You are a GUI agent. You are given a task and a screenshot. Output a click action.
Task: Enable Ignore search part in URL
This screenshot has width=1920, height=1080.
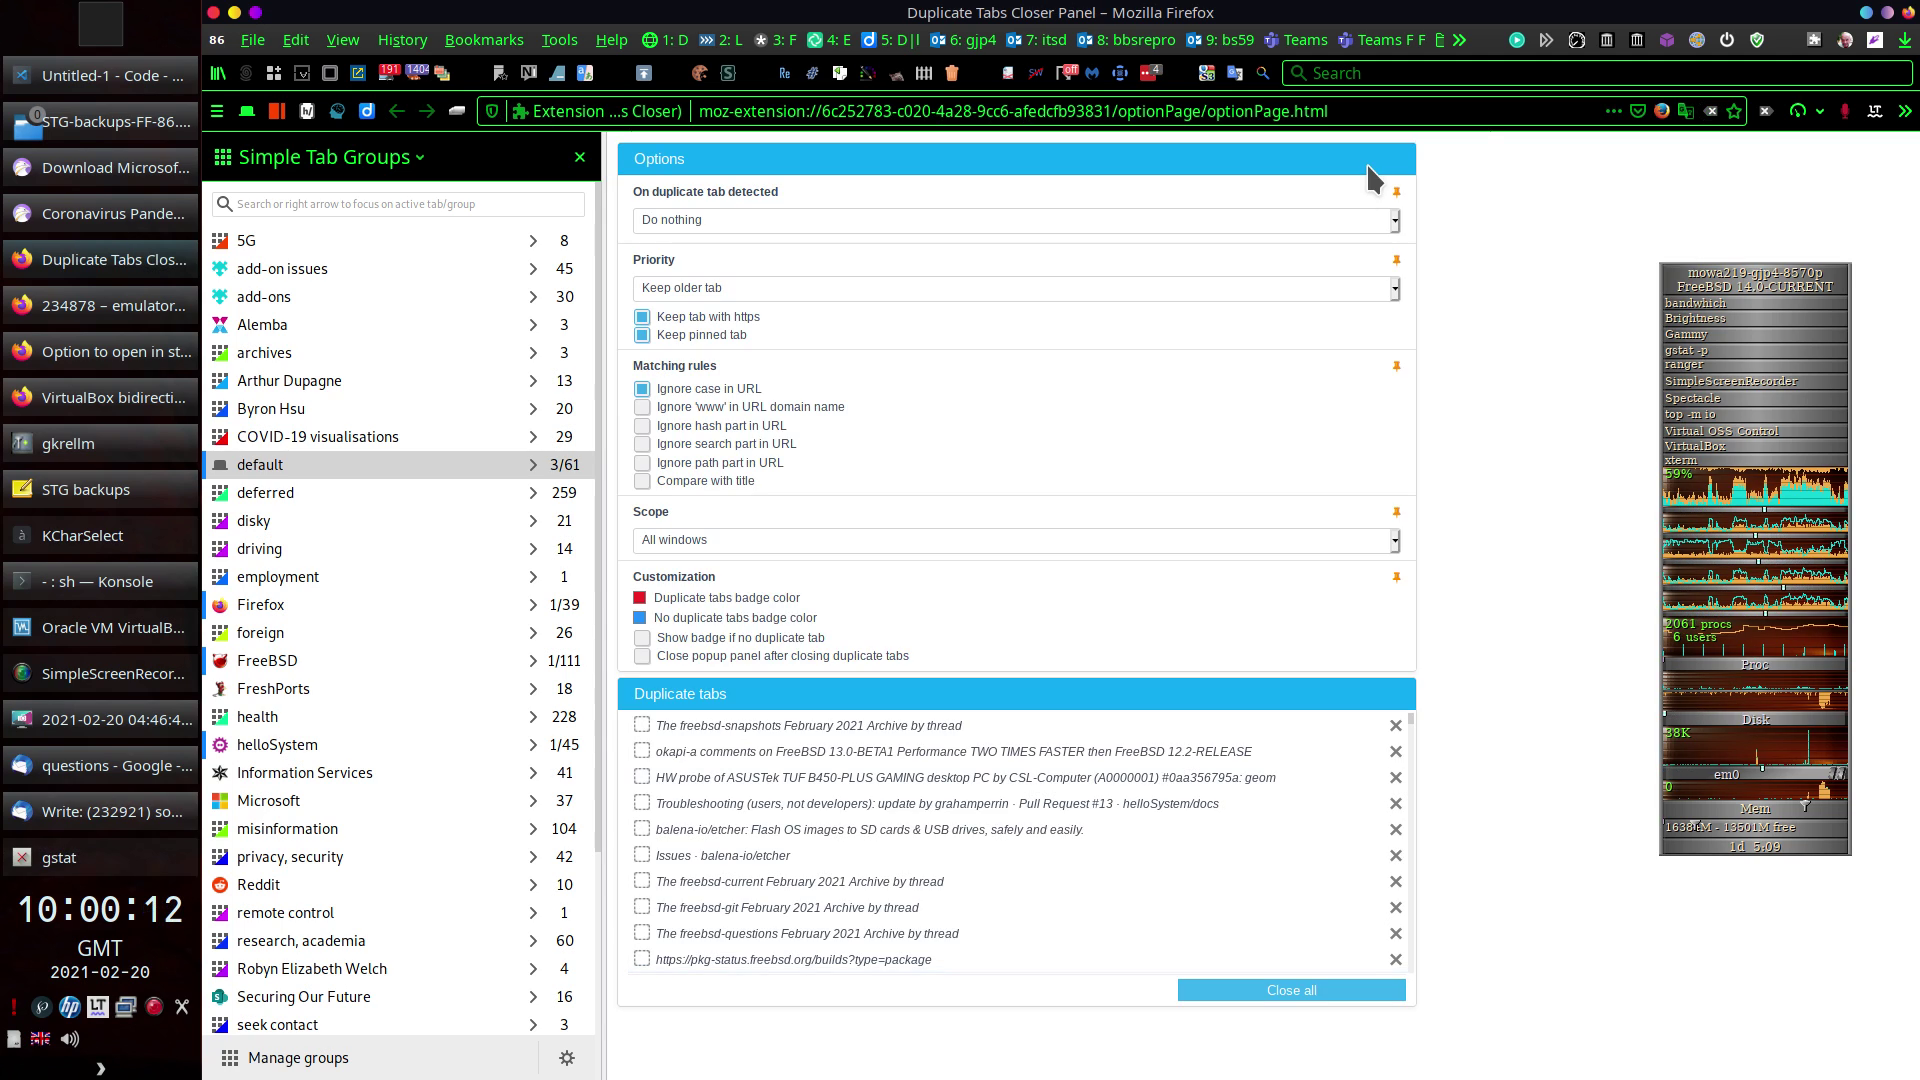(642, 444)
